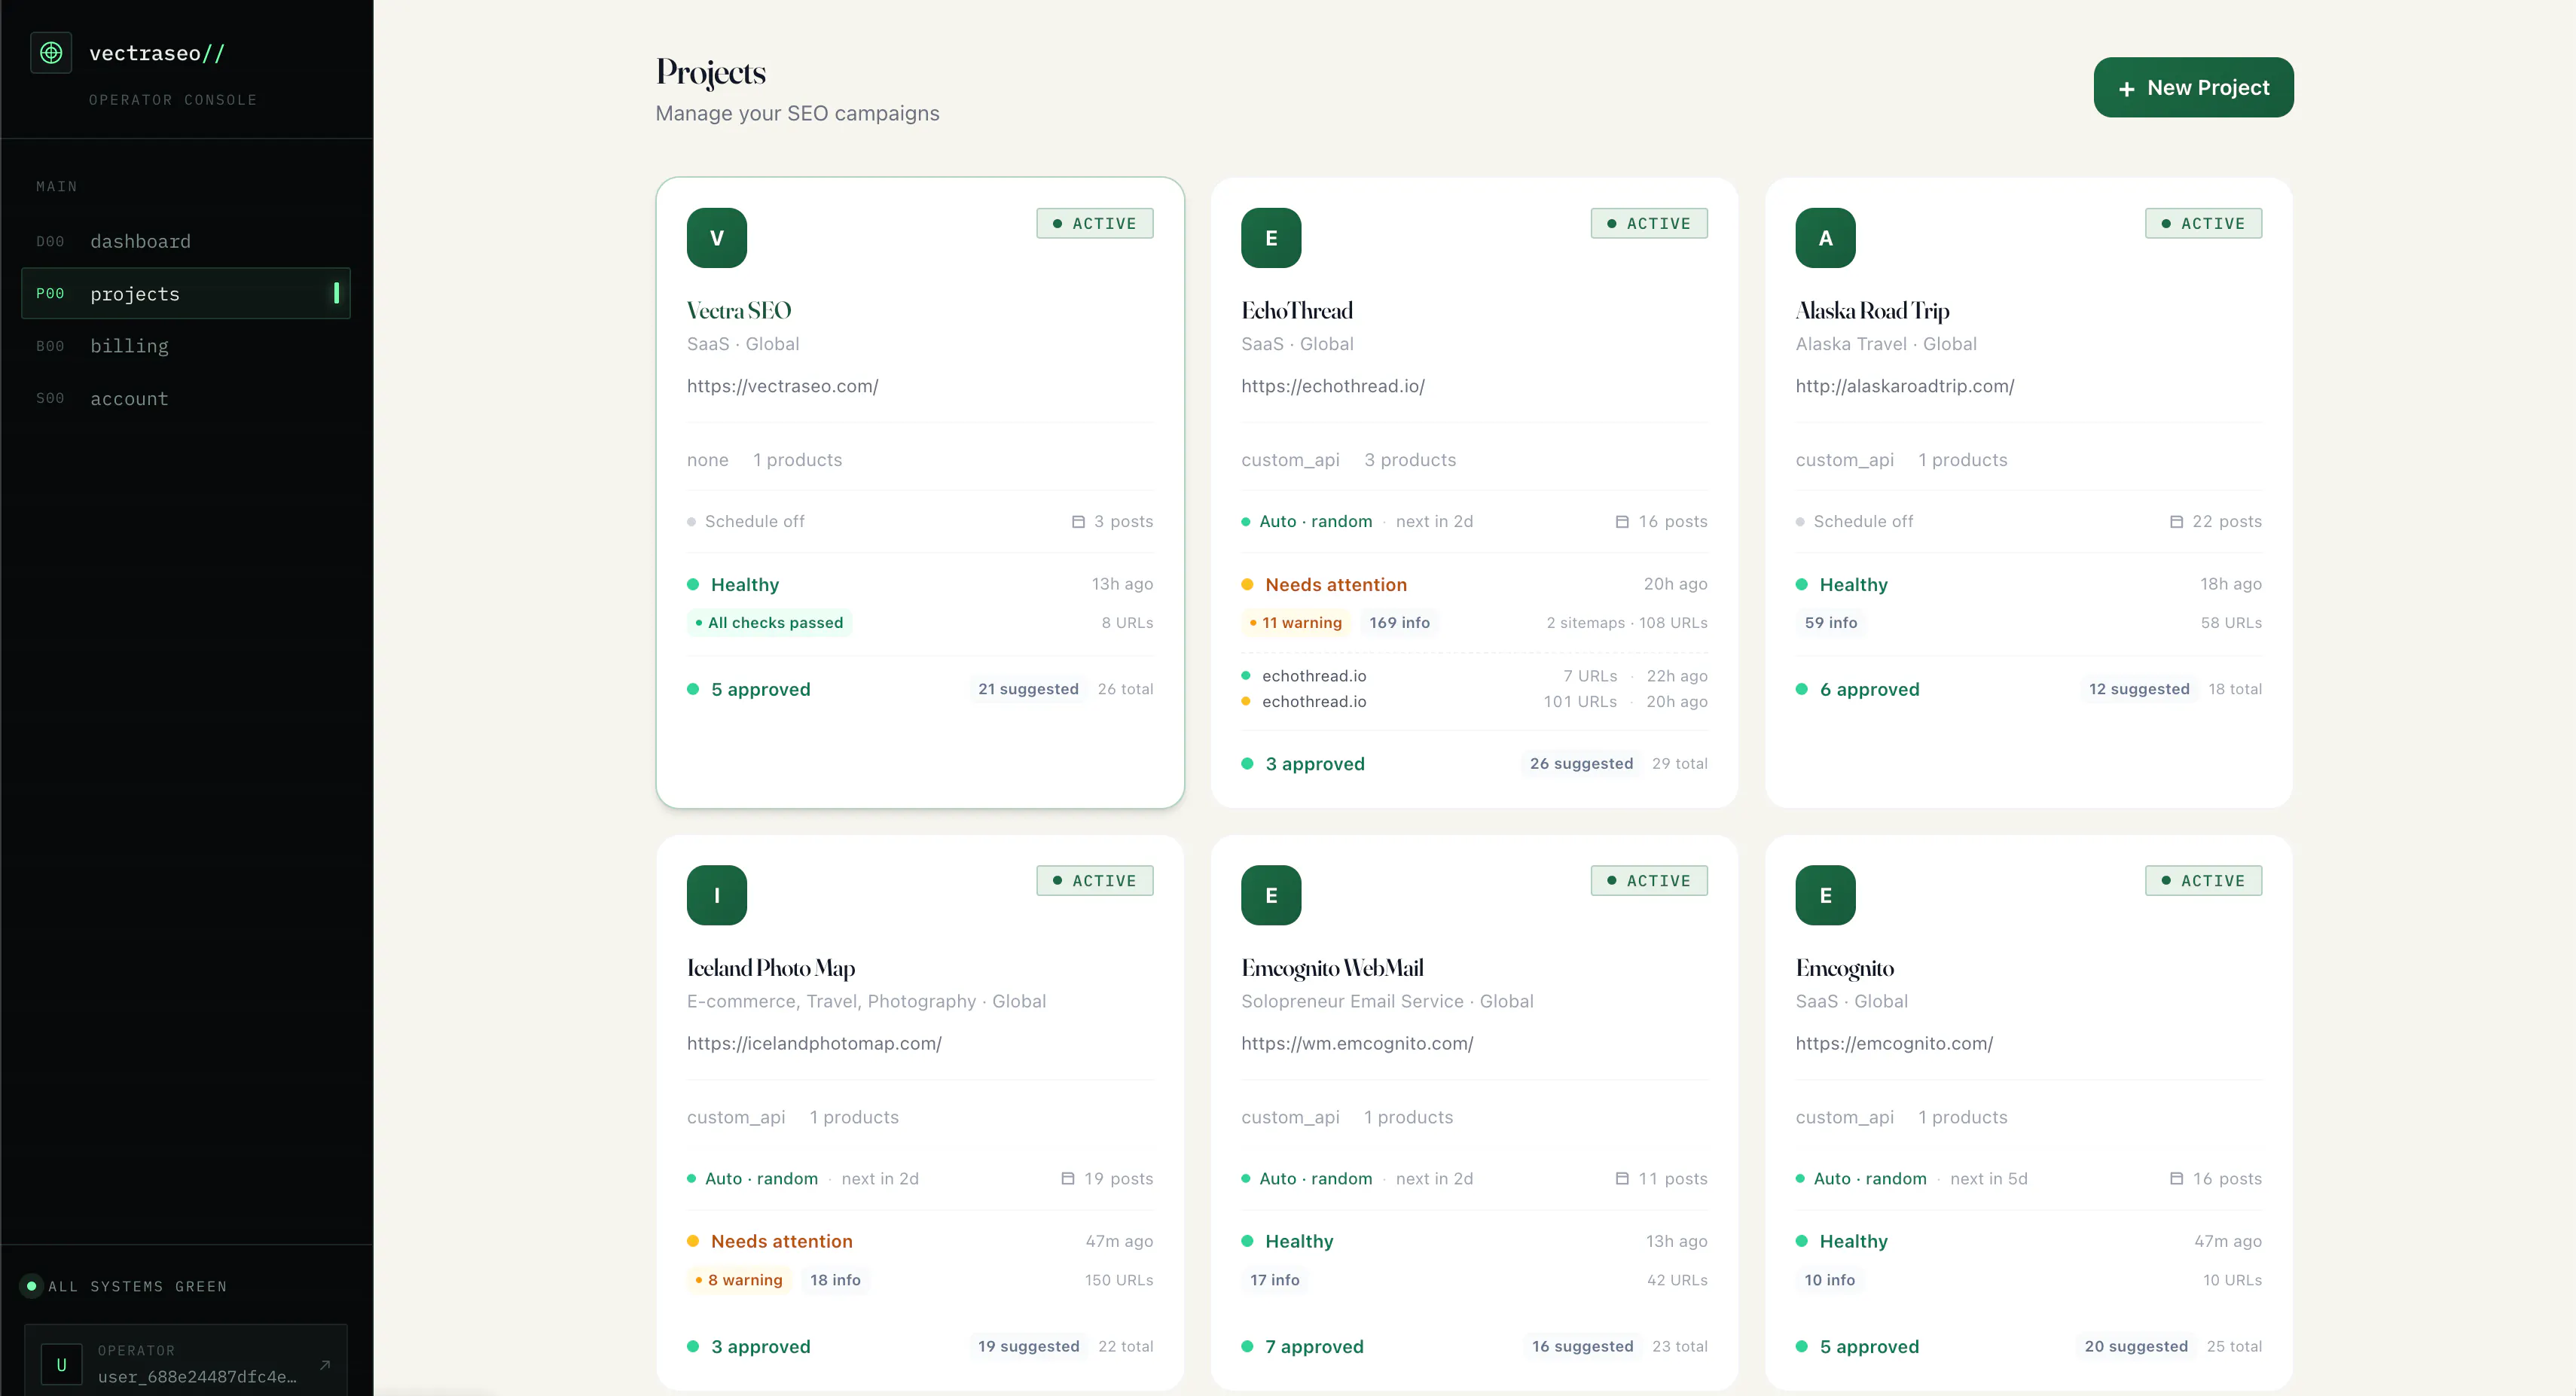Click the plus icon on New Project
The width and height of the screenshot is (2576, 1396).
(x=2126, y=89)
